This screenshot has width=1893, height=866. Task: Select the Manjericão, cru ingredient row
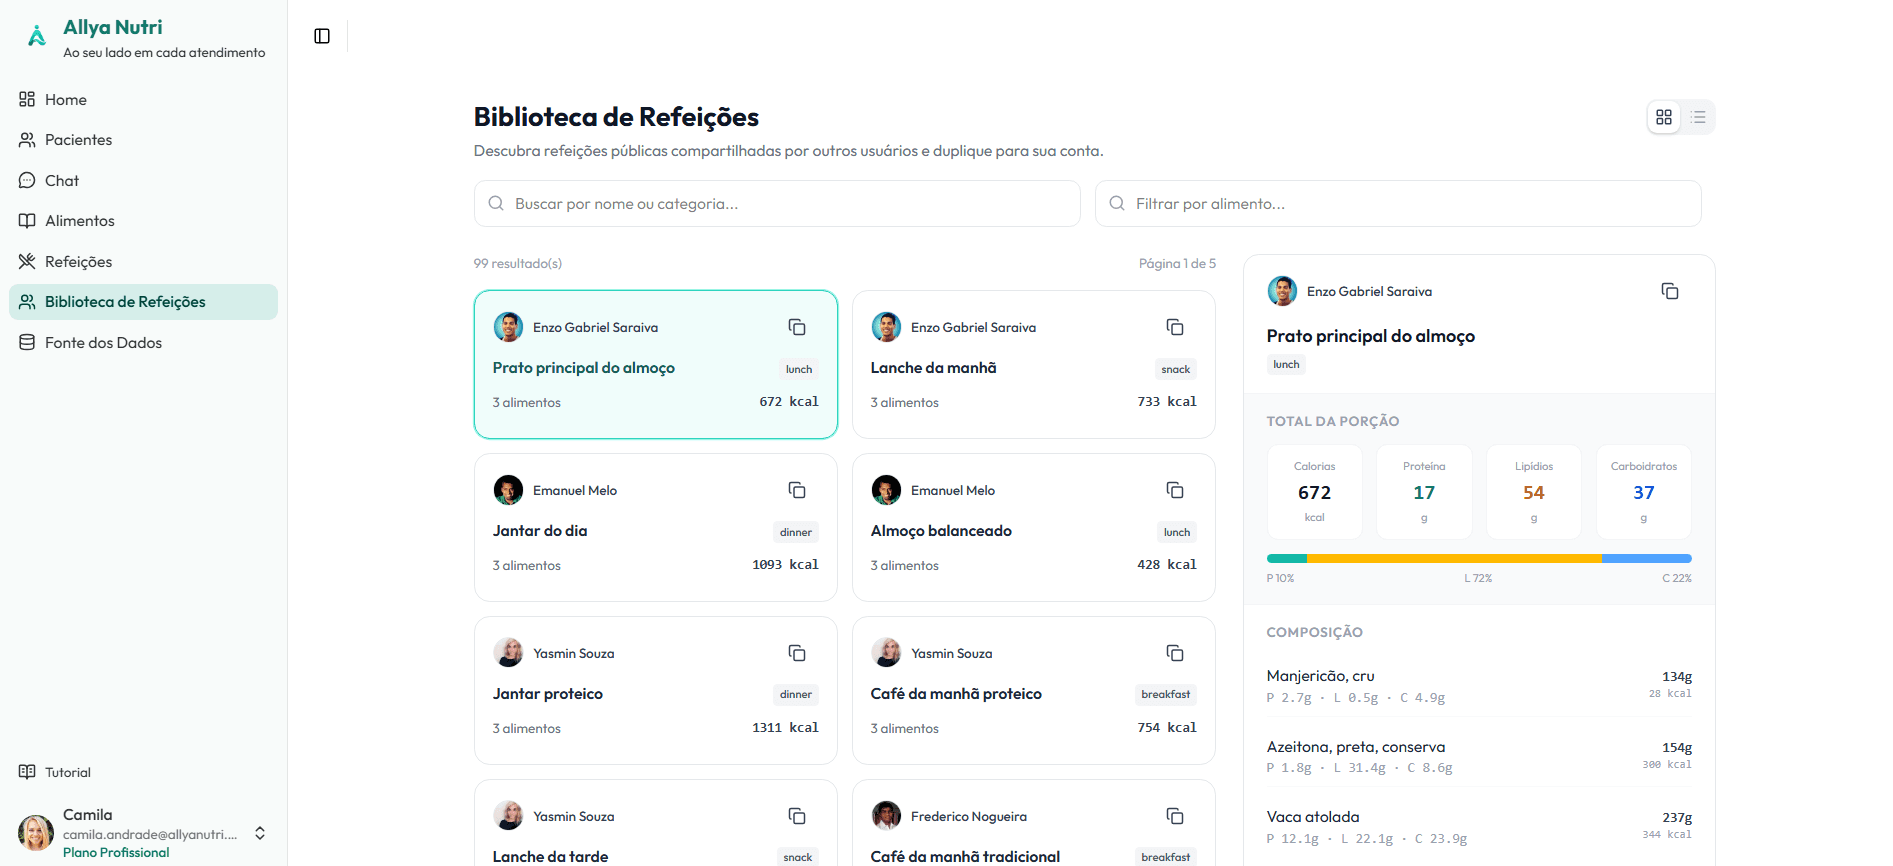(1479, 686)
